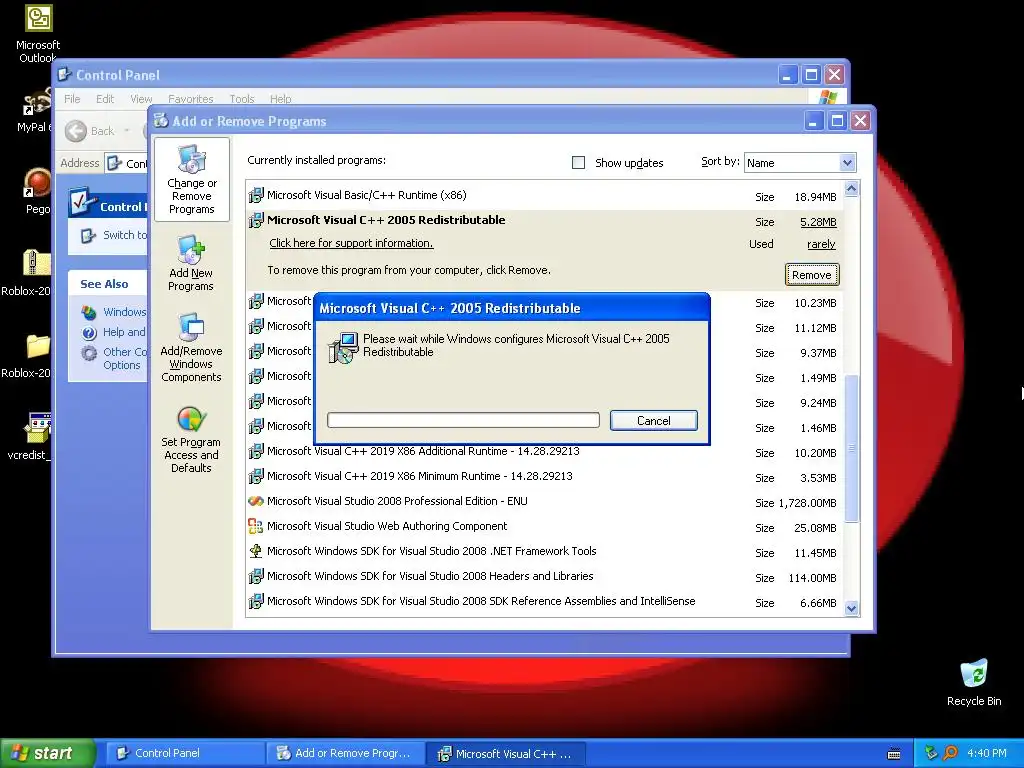
Task: Click Cancel in the configuration dialog
Action: tap(654, 421)
